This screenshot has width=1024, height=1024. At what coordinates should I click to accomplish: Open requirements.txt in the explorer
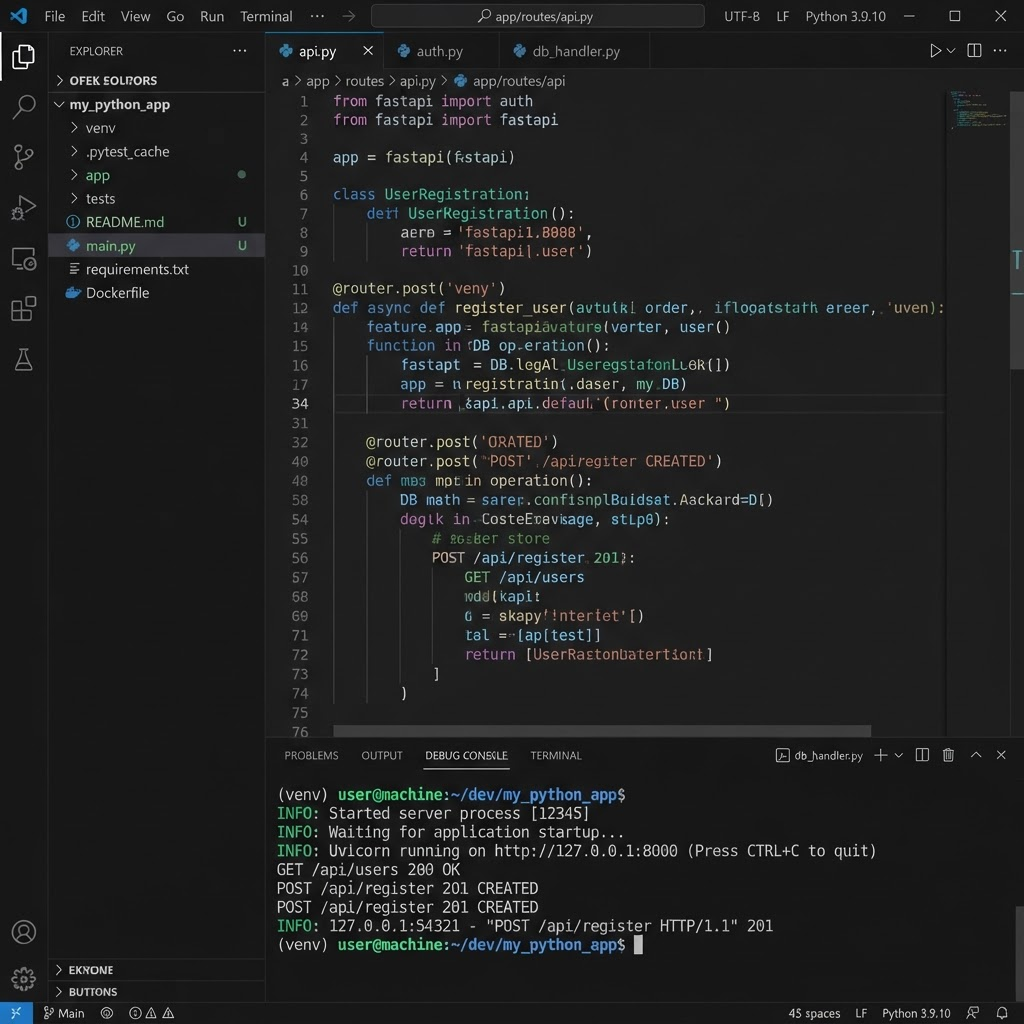pyautogui.click(x=157, y=269)
